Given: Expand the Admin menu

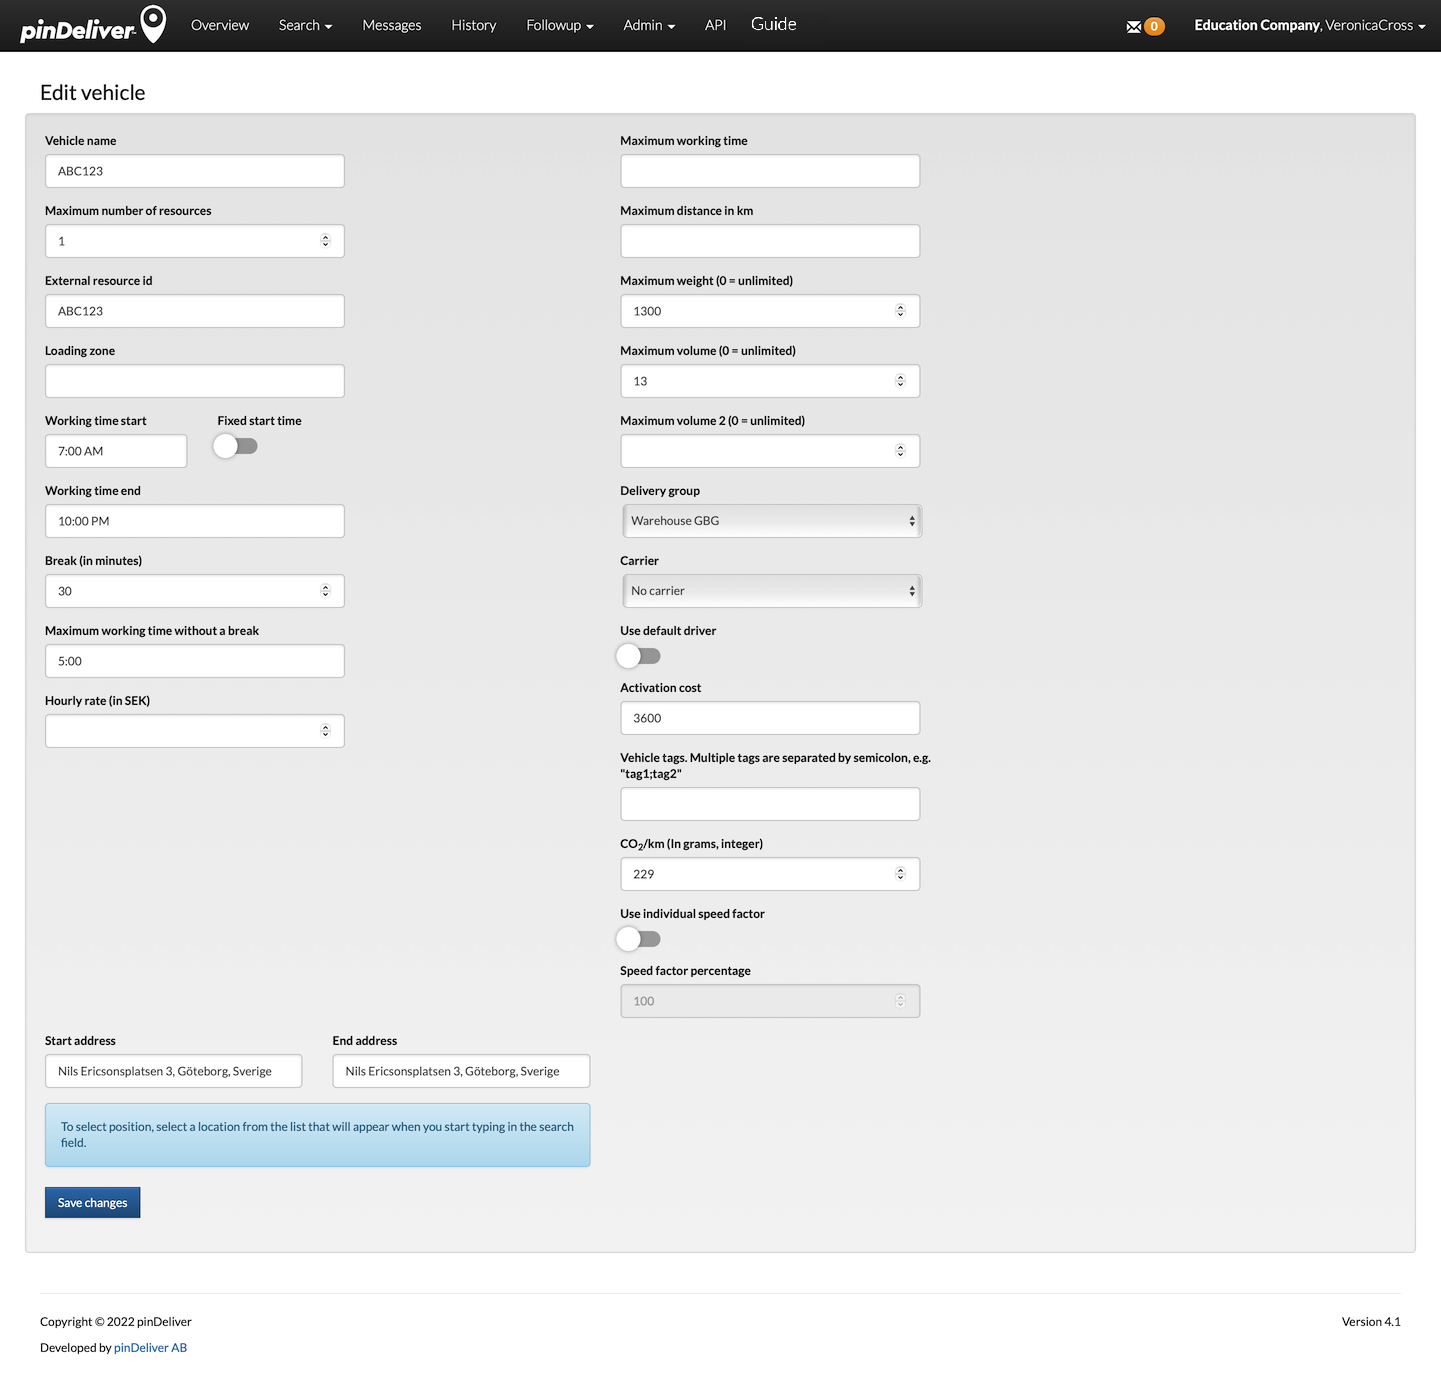Looking at the screenshot, I should coord(649,25).
